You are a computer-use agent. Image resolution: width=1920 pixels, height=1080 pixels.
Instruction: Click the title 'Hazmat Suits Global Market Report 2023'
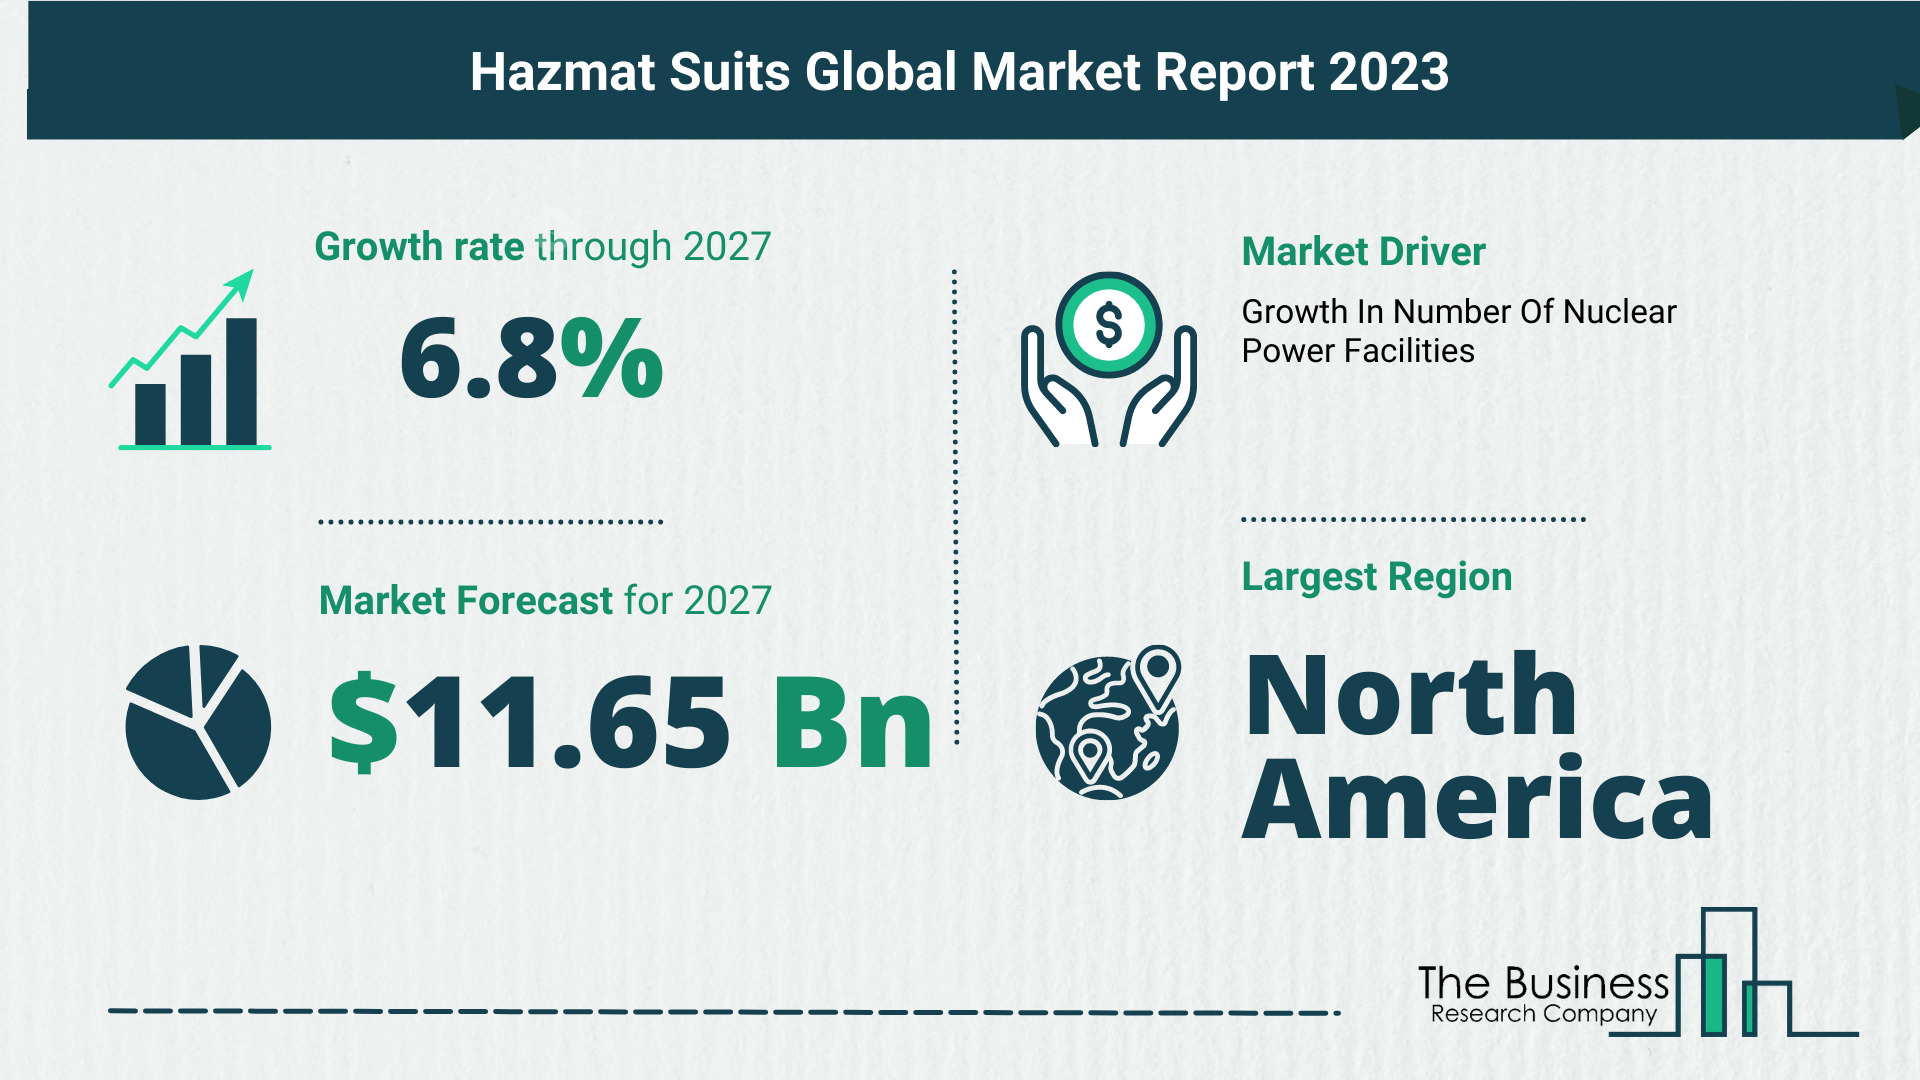click(959, 72)
